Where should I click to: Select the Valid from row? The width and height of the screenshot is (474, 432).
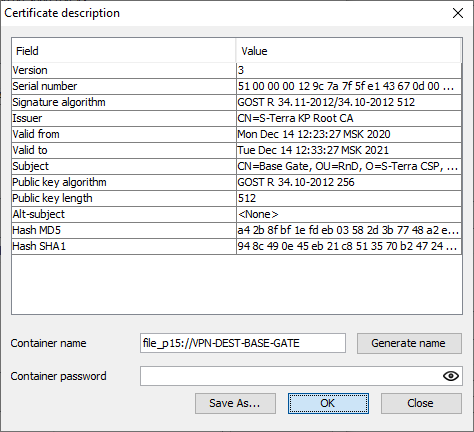pos(237,134)
